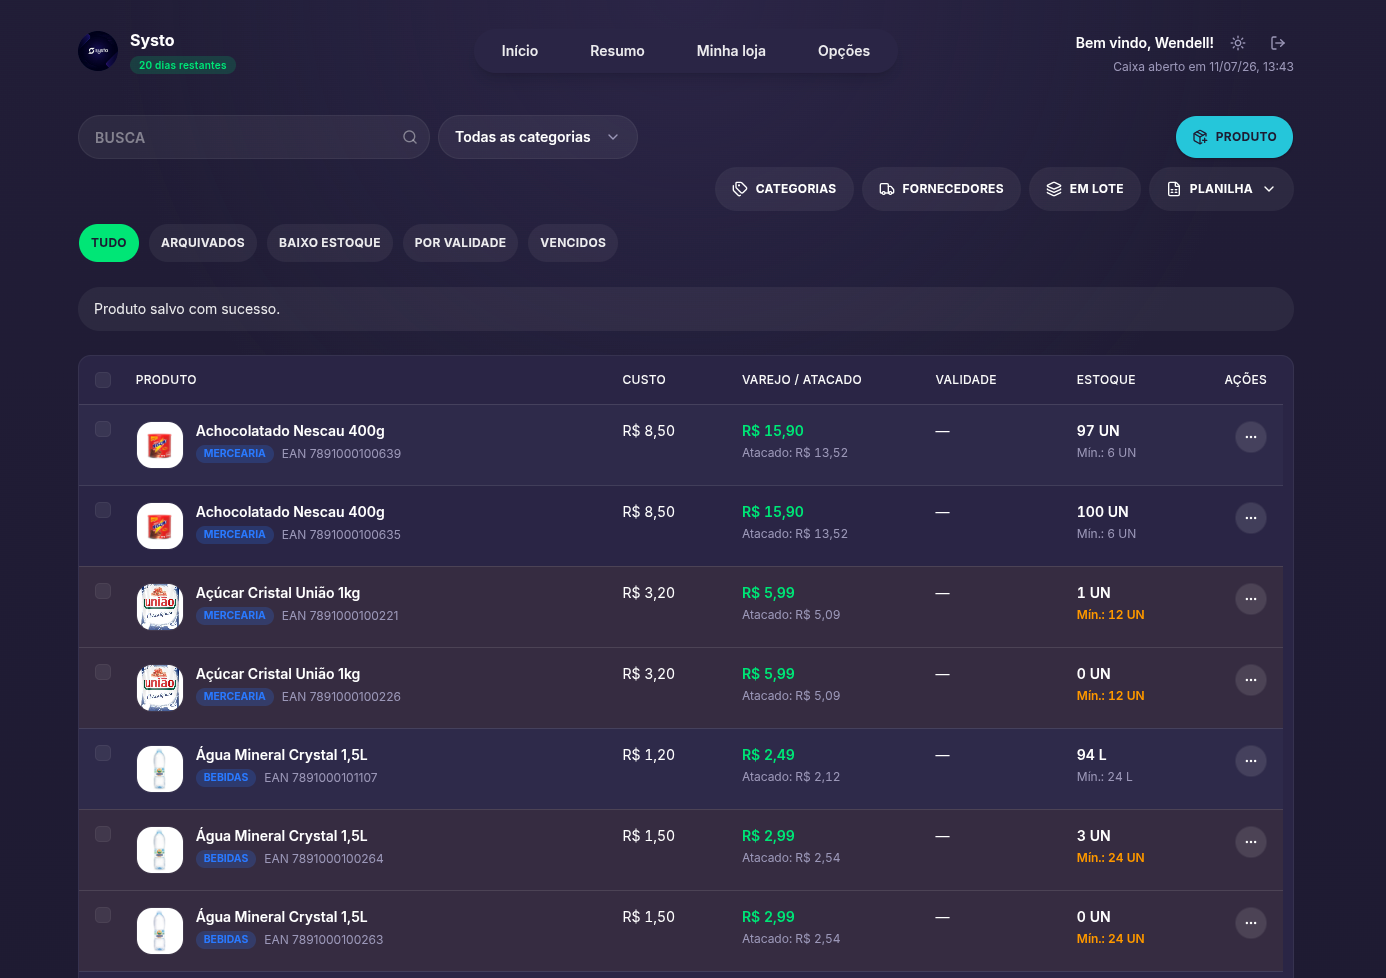Select checkbox for Açúcar EAN 7891000100221
1386x978 pixels.
(103, 591)
